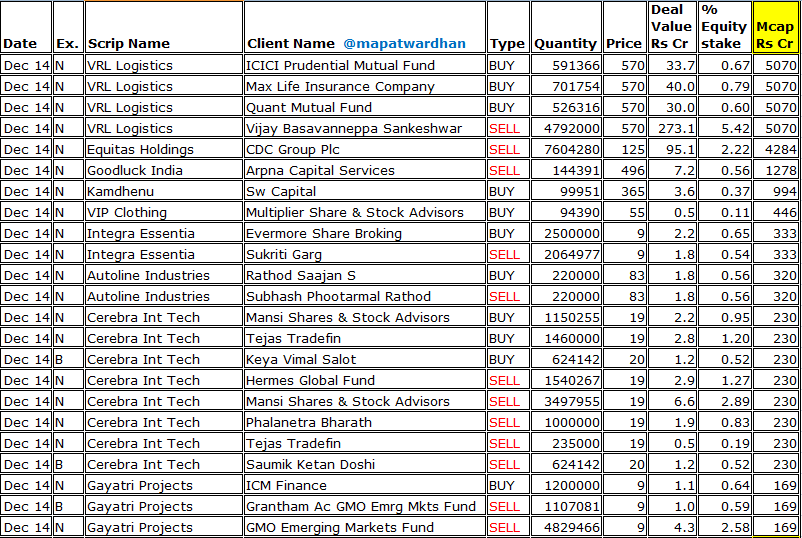The height and width of the screenshot is (538, 802).
Task: Select the Price column header
Action: [625, 27]
